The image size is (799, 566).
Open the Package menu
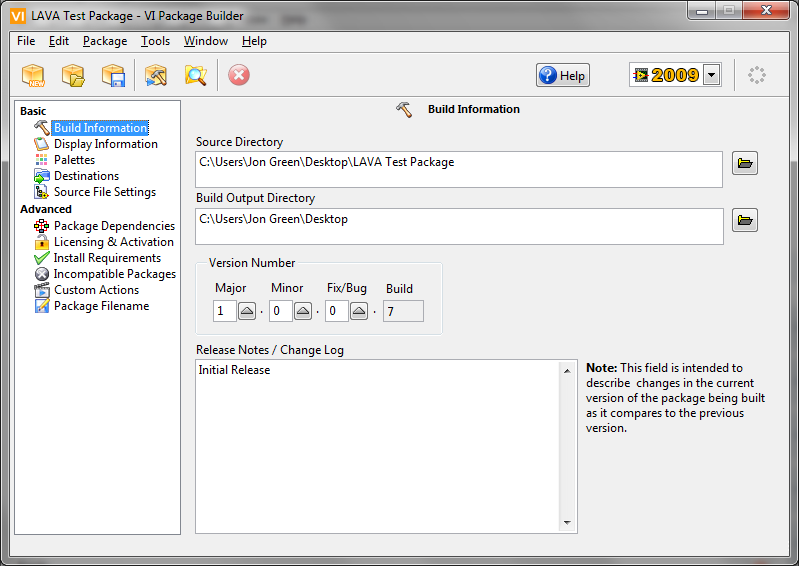click(x=105, y=41)
